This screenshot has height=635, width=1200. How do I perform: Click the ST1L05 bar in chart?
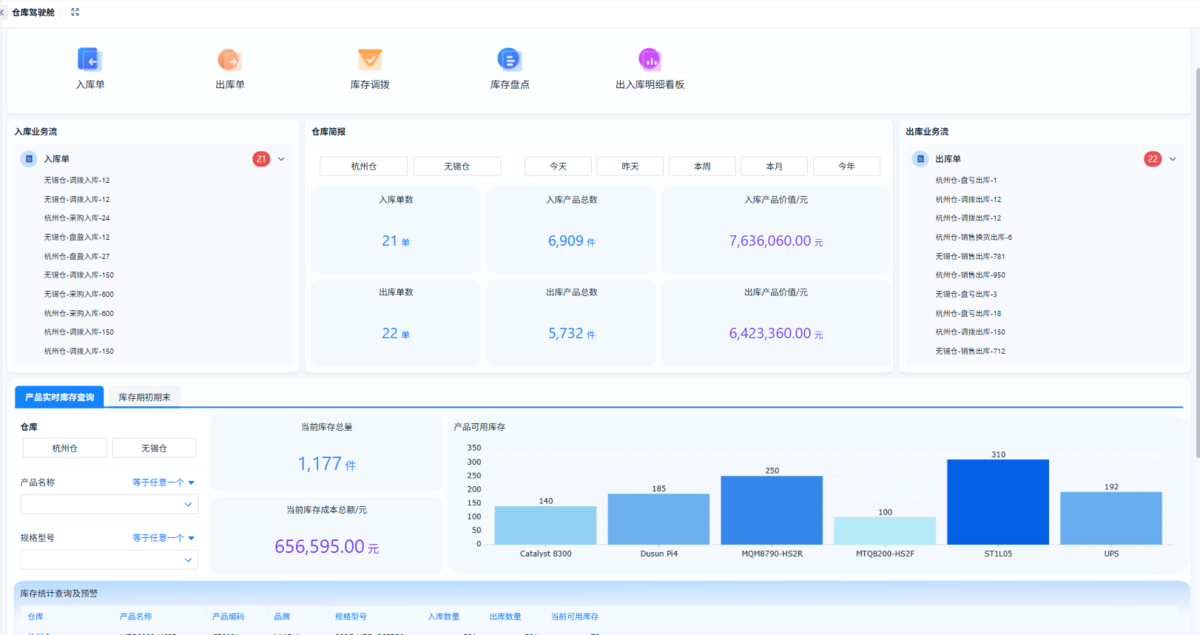pyautogui.click(x=997, y=502)
